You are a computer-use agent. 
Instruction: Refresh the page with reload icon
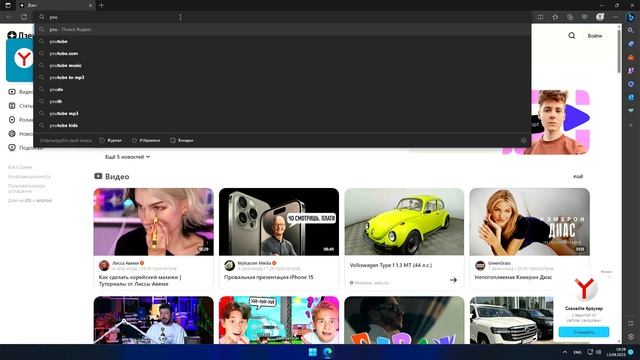pyautogui.click(x=24, y=17)
